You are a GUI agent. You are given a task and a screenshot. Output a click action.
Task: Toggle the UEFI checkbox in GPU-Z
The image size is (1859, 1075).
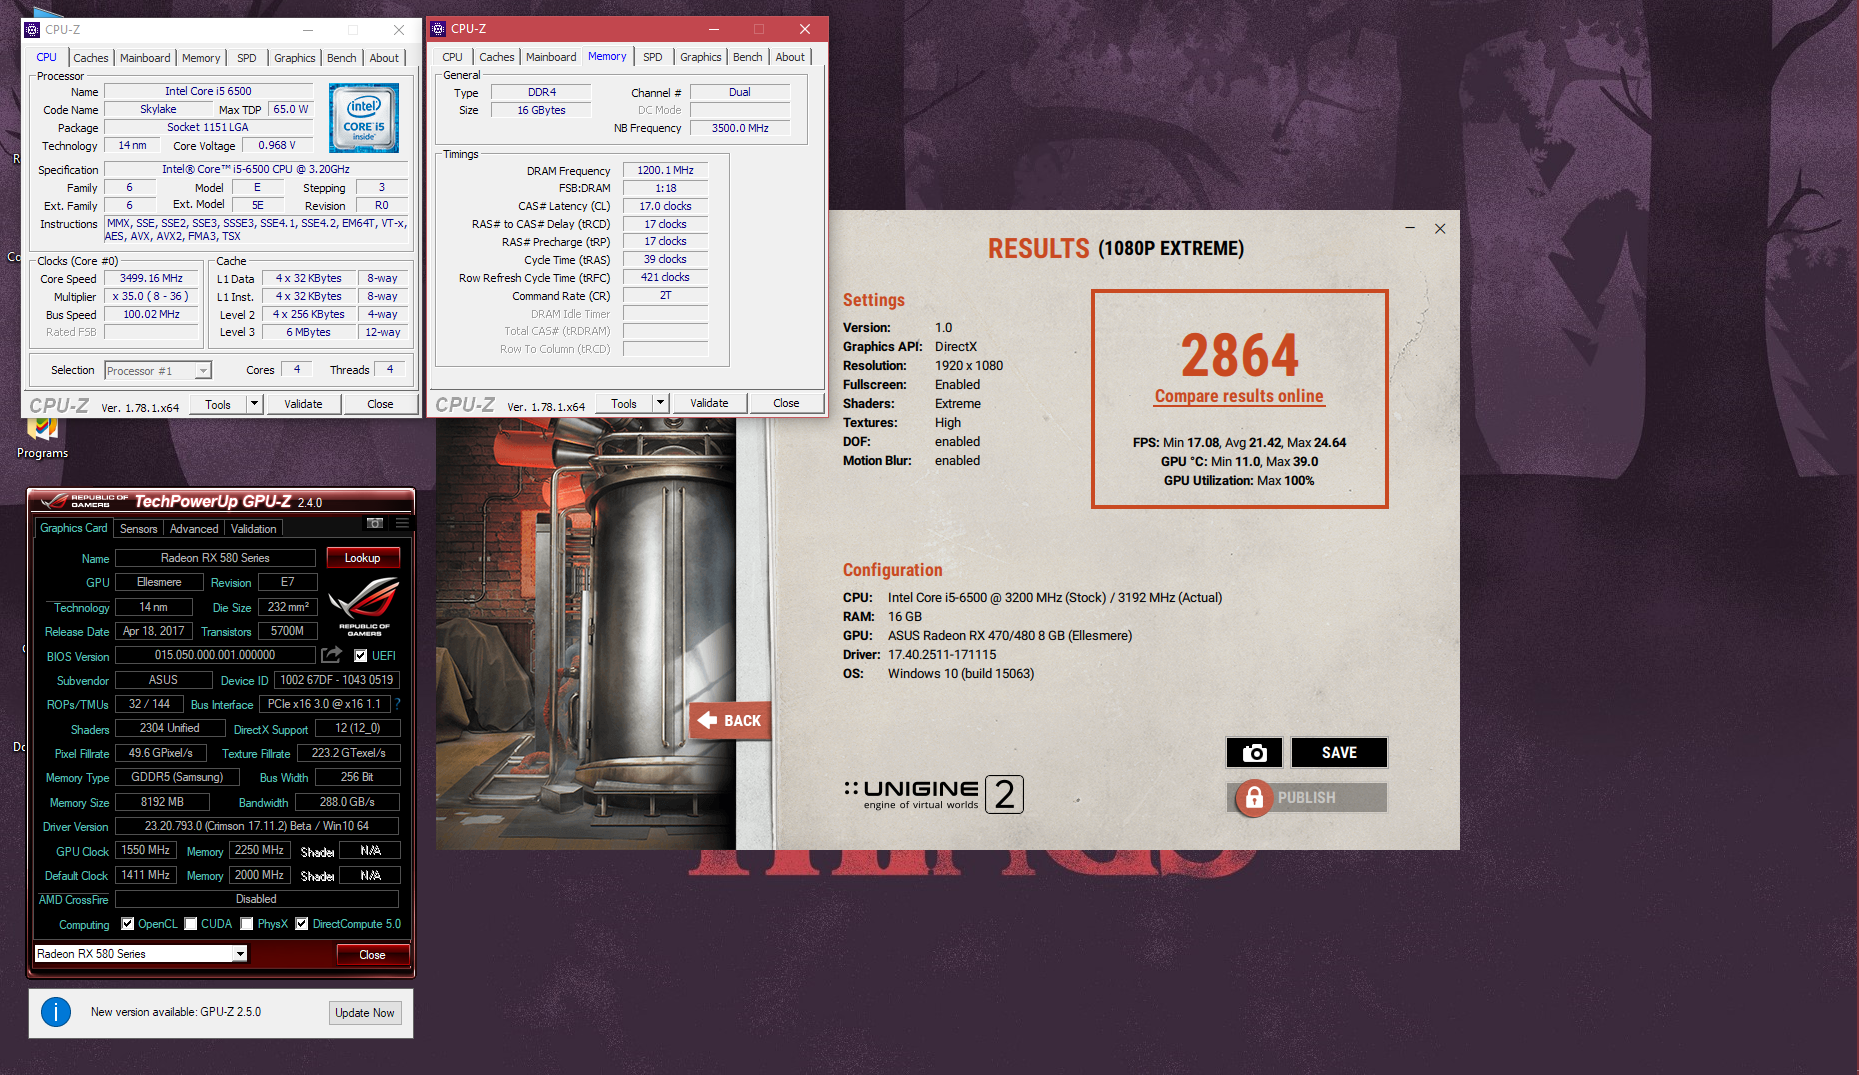point(361,656)
